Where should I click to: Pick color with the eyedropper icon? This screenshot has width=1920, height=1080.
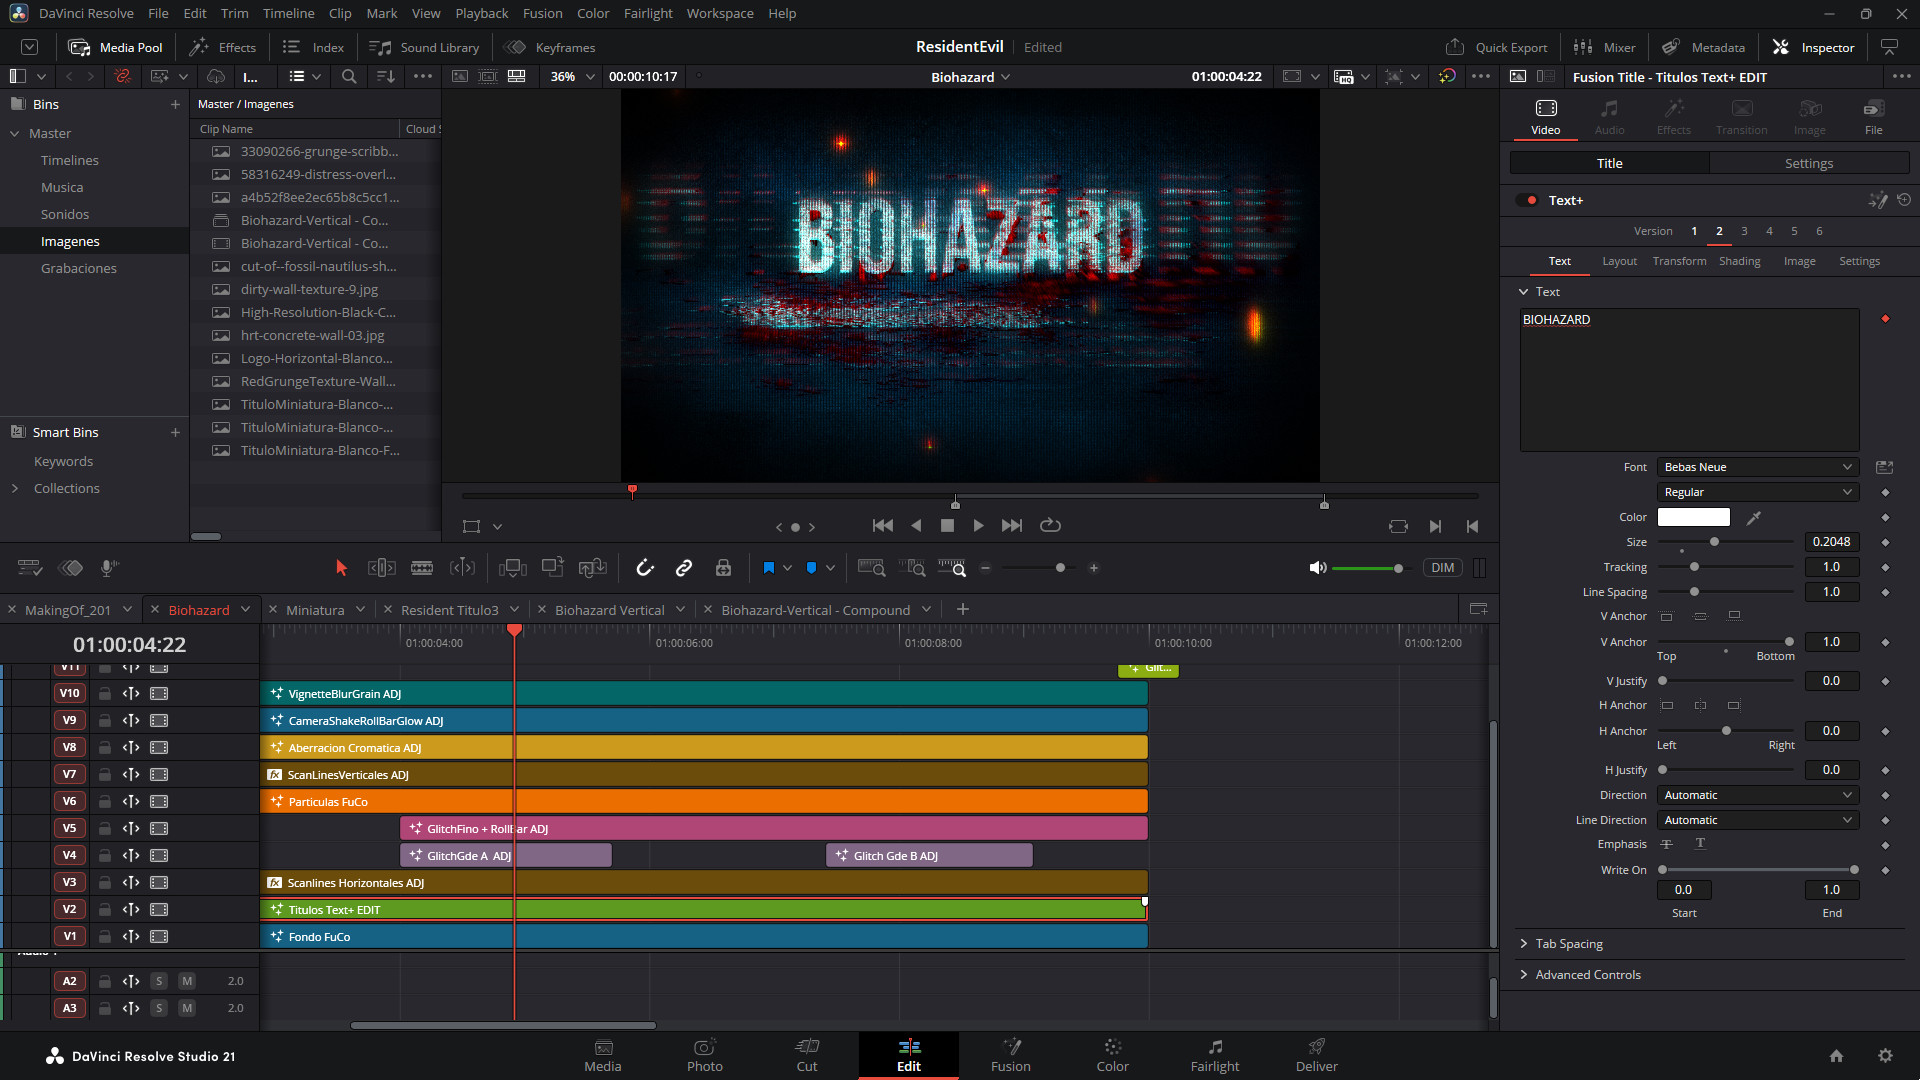tap(1753, 517)
